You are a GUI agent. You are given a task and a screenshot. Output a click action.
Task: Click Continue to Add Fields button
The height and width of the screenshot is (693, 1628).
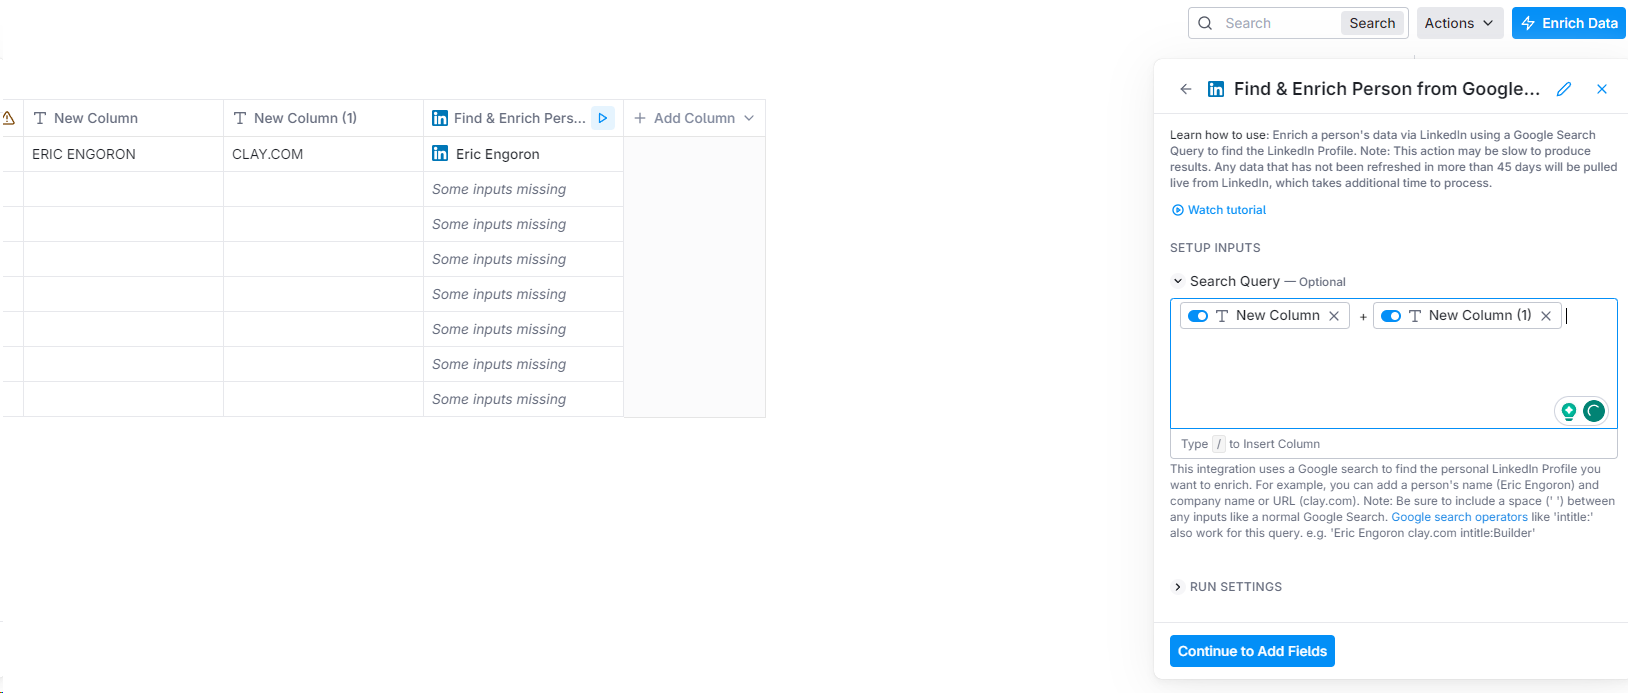click(1252, 651)
